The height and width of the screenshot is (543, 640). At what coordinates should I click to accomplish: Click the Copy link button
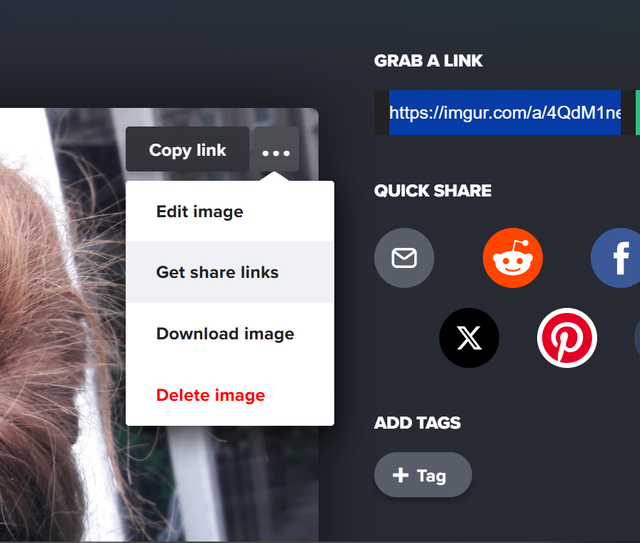click(187, 149)
